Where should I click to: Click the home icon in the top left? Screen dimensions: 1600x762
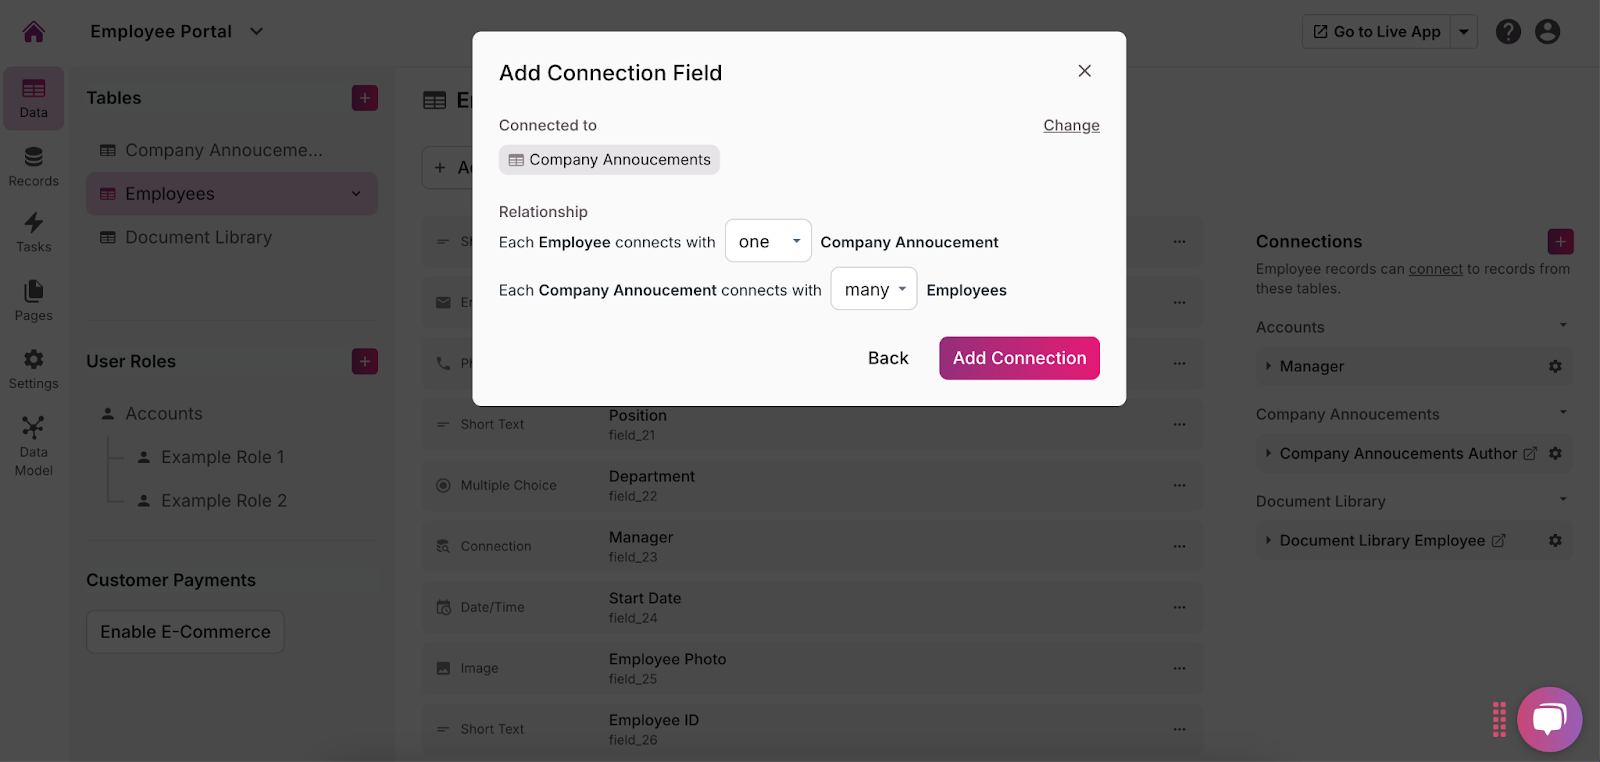pos(34,32)
